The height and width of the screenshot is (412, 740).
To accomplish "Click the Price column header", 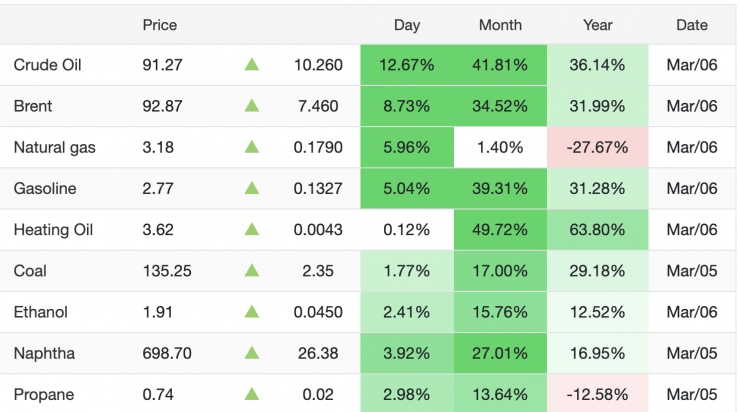I will click(x=160, y=25).
